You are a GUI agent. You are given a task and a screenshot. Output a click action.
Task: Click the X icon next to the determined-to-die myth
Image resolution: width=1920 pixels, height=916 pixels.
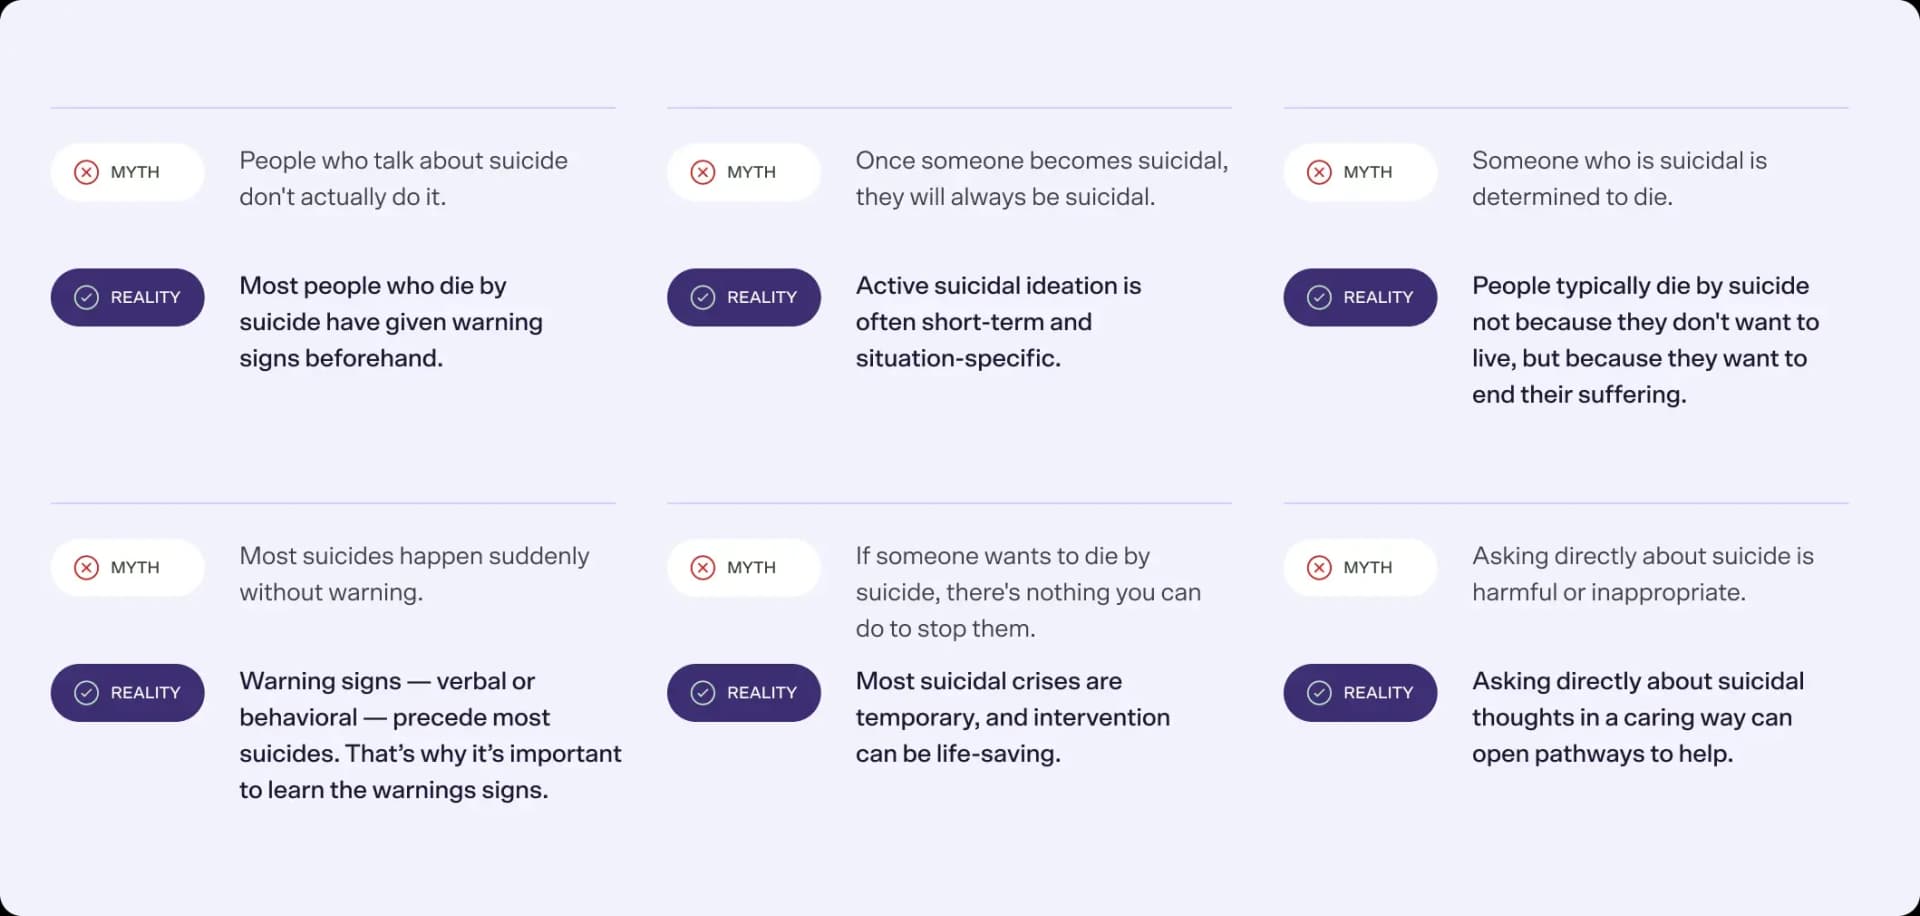coord(1319,172)
